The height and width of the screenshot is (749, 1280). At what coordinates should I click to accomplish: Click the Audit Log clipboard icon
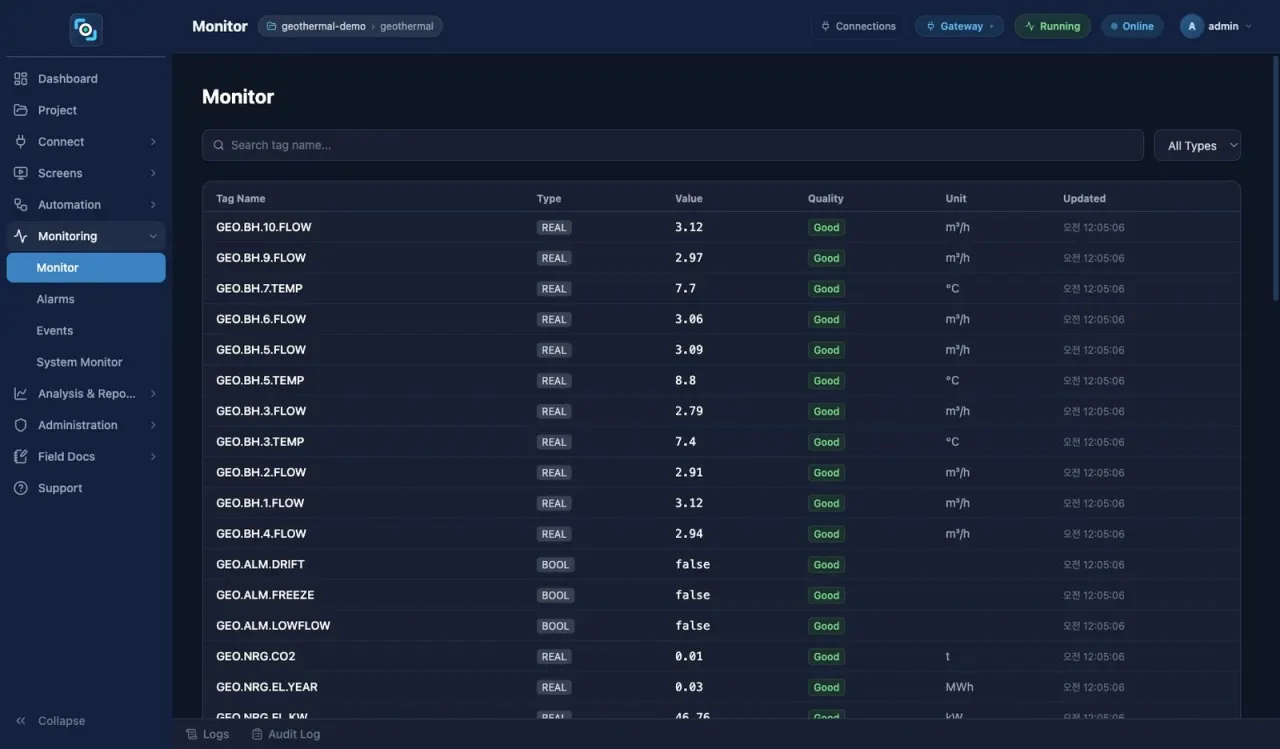[257, 734]
